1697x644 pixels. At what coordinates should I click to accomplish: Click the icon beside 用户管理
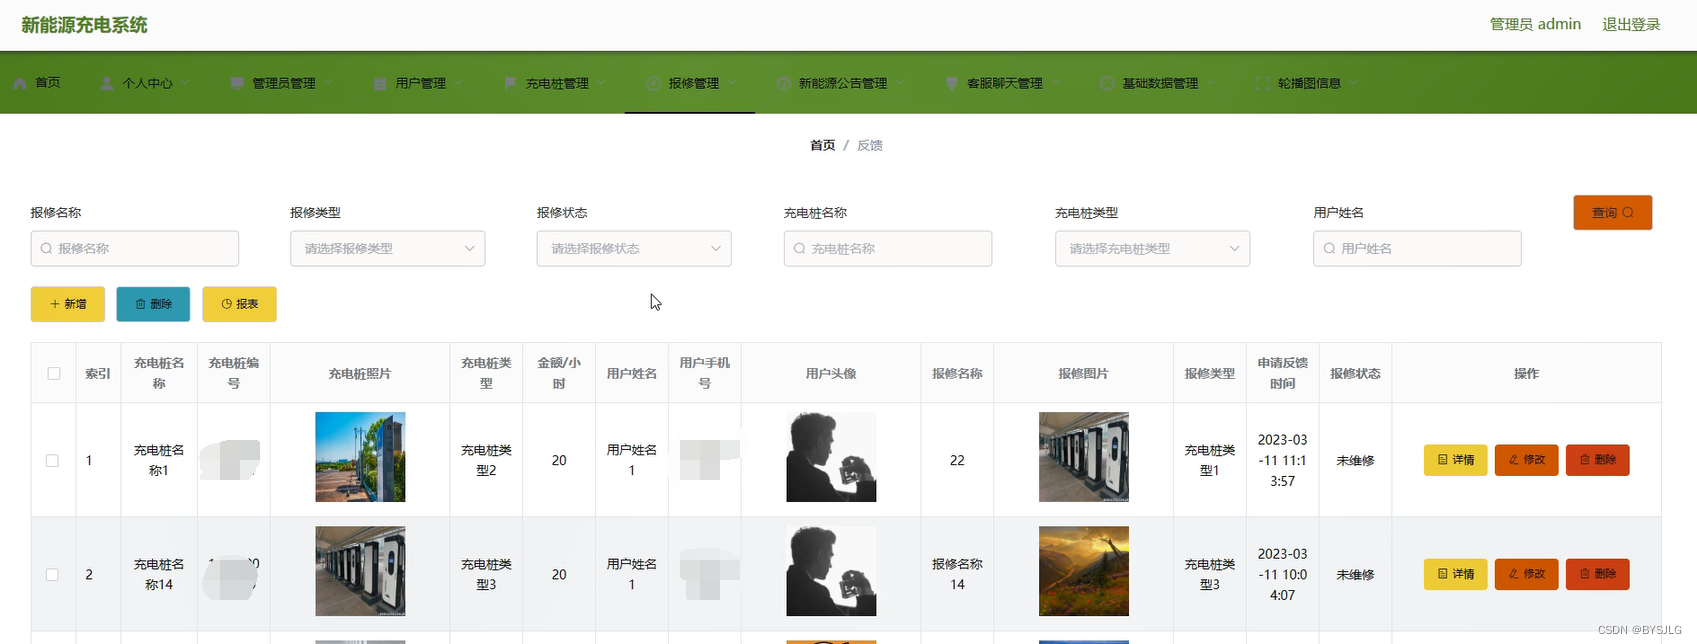click(x=380, y=84)
